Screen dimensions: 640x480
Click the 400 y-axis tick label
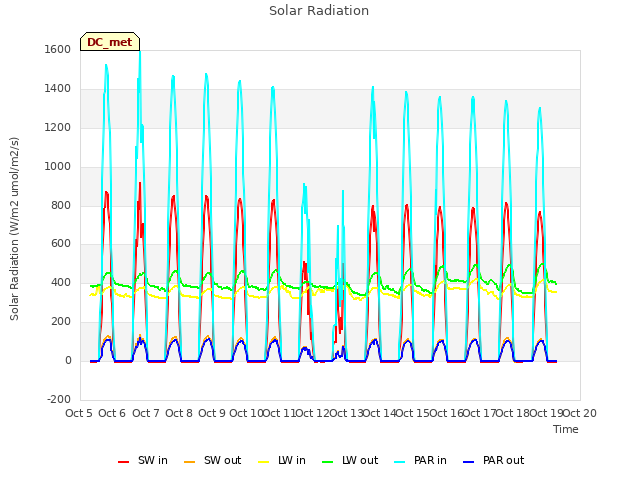pyautogui.click(x=61, y=282)
